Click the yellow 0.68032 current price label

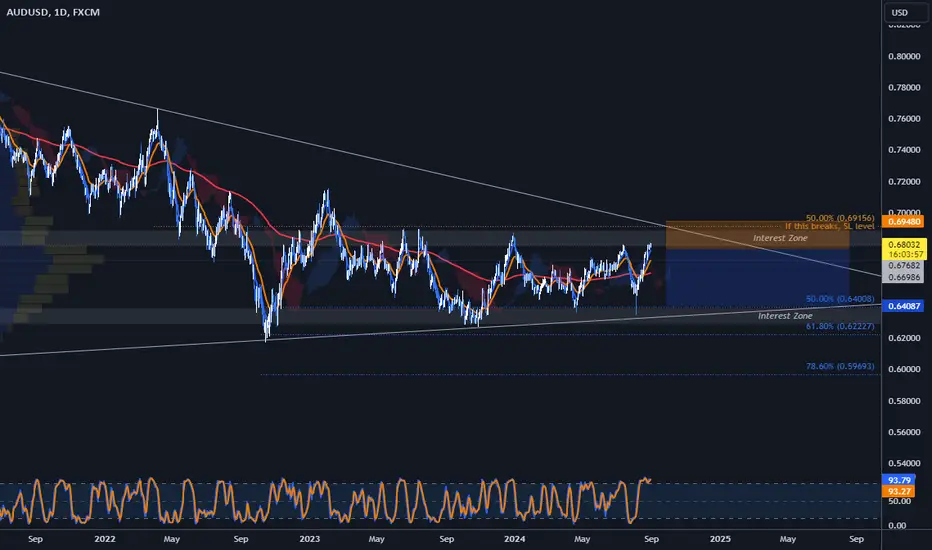click(x=903, y=244)
